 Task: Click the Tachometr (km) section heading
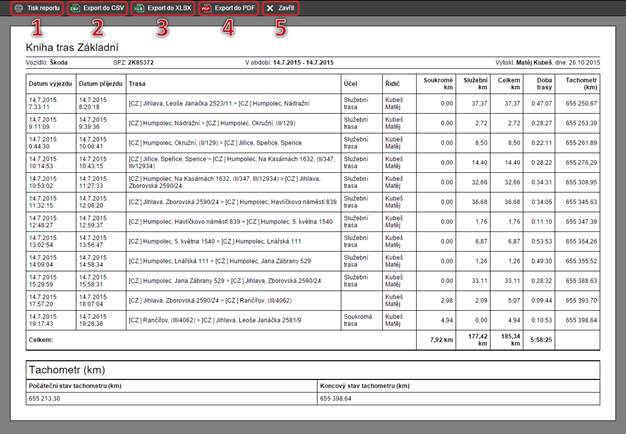67,370
